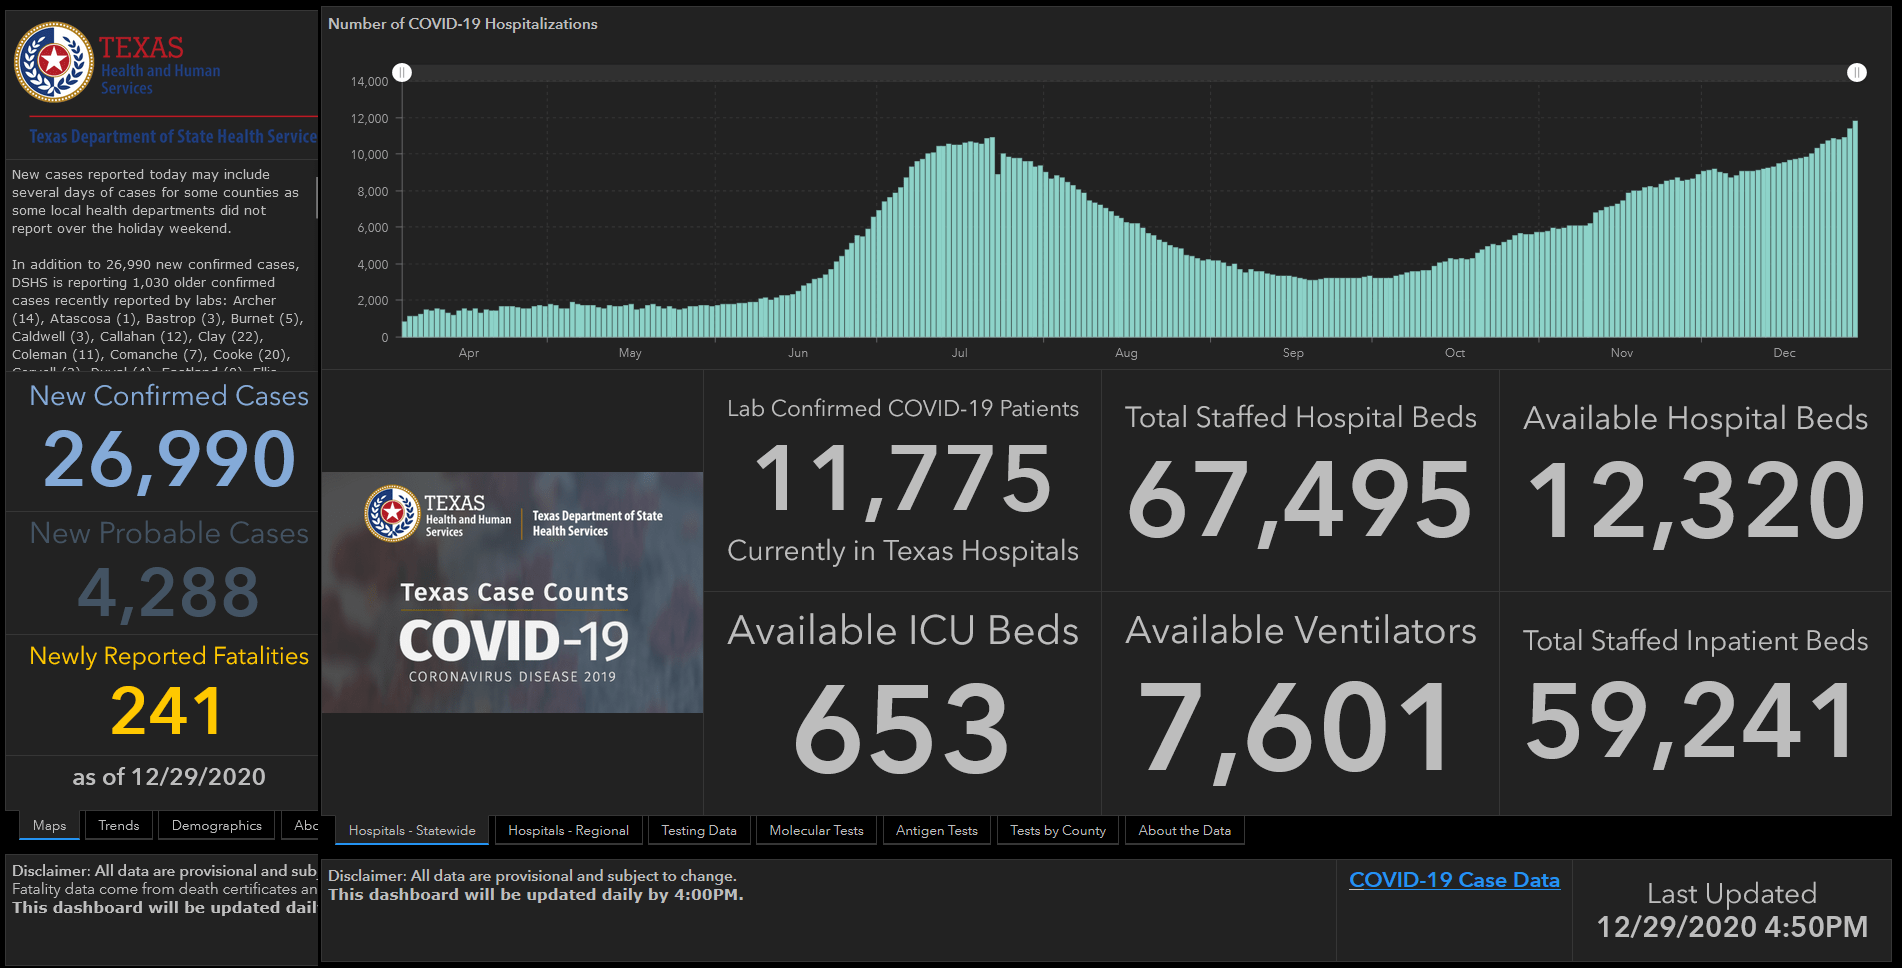Open the Molecular Tests tab
The width and height of the screenshot is (1904, 968).
[x=816, y=831]
